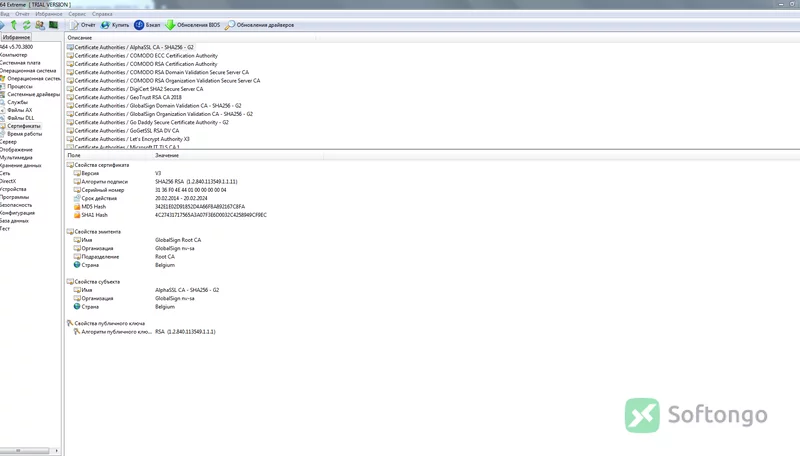Select Безопасность in the sidebar tree

coord(16,205)
